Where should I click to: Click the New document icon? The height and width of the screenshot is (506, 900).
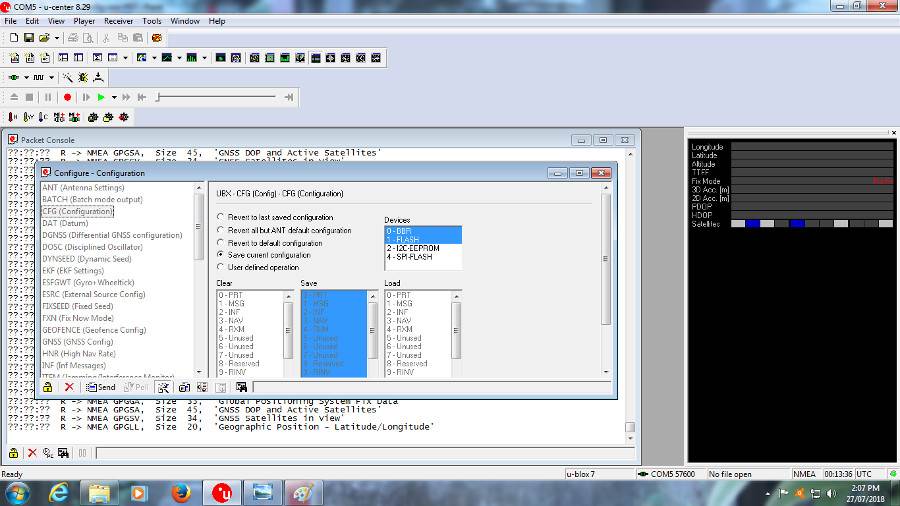(14, 38)
